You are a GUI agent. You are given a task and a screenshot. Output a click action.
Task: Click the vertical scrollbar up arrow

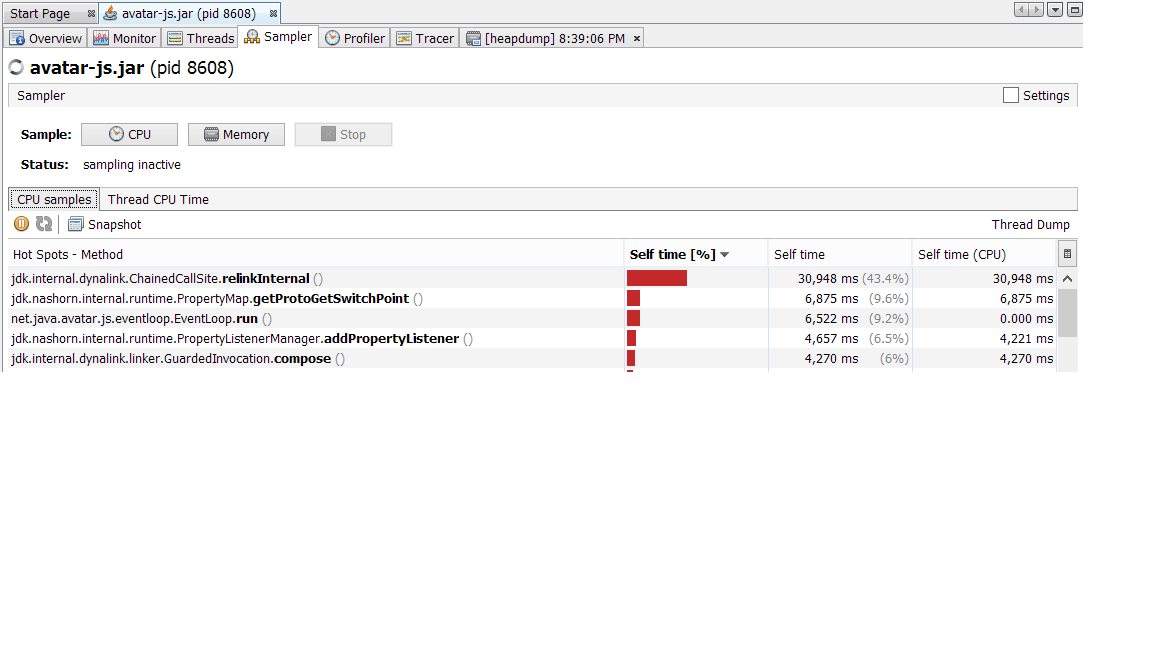[x=1067, y=279]
